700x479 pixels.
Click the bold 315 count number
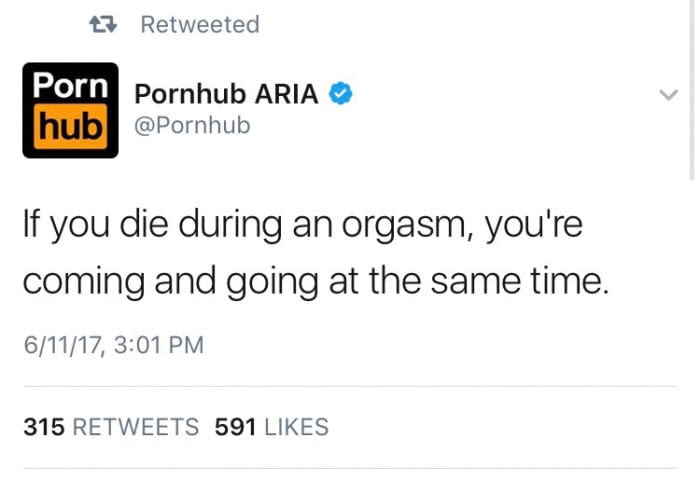44,427
